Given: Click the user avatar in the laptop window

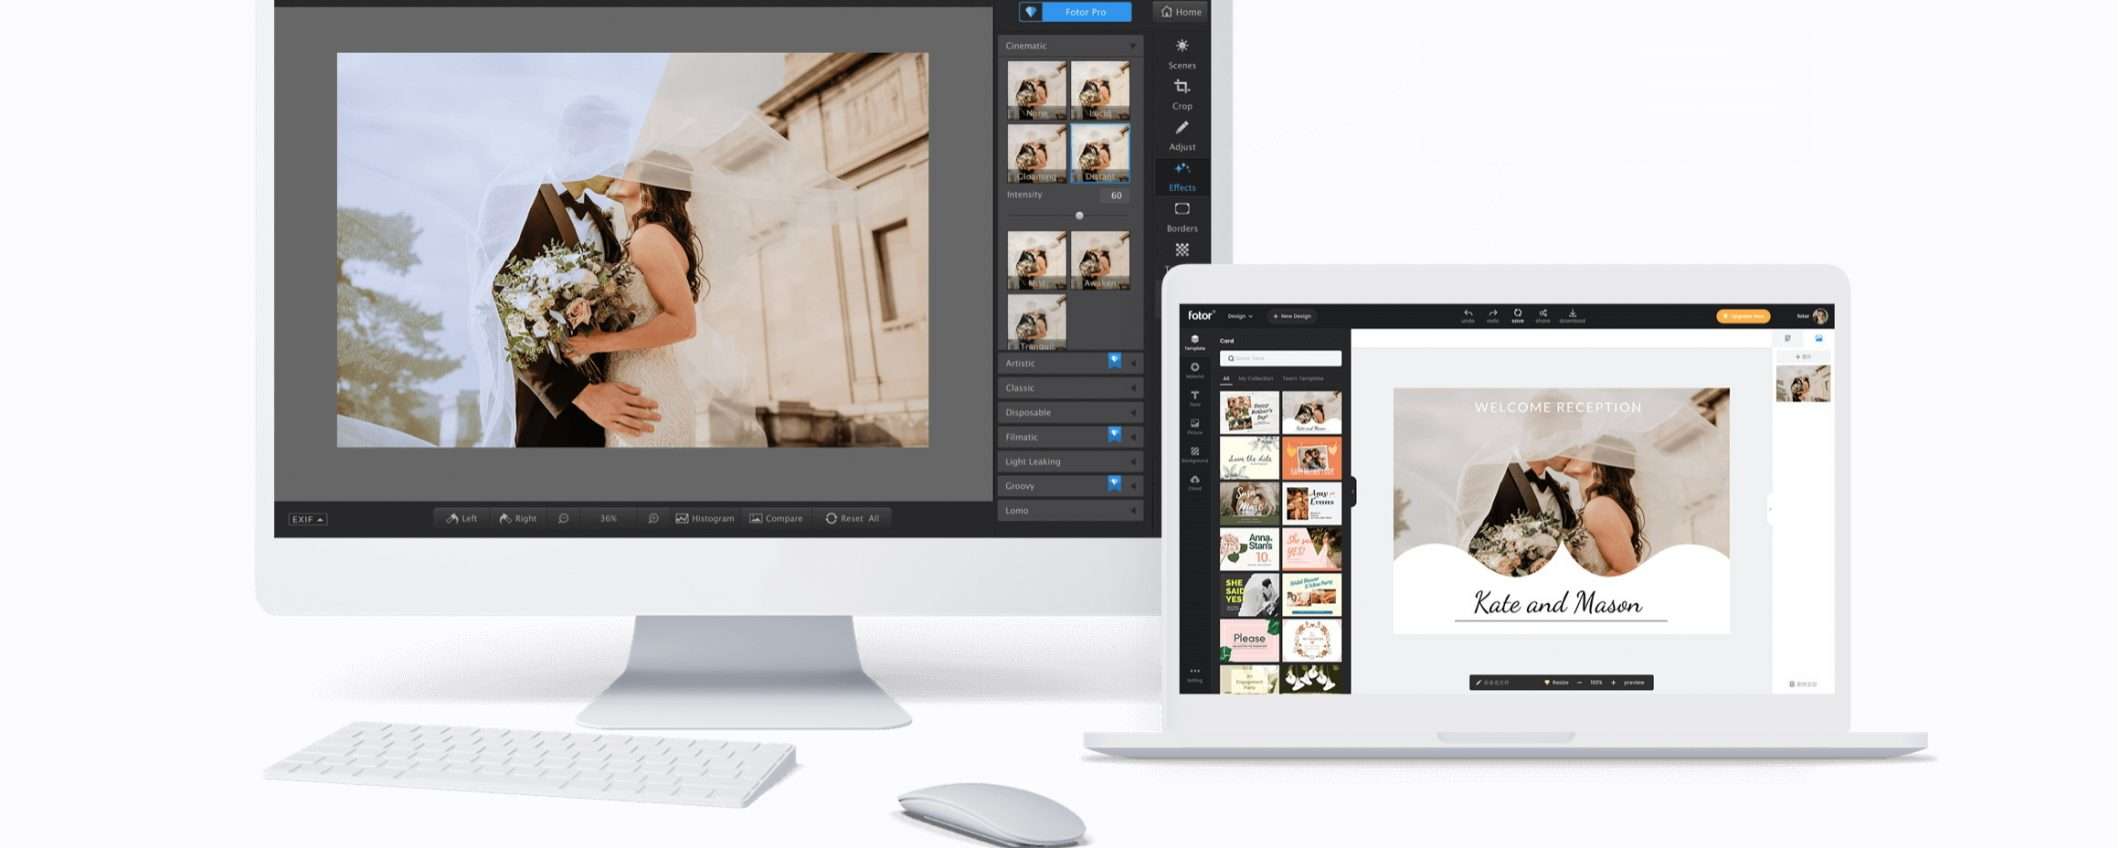Looking at the screenshot, I should click(x=1820, y=316).
